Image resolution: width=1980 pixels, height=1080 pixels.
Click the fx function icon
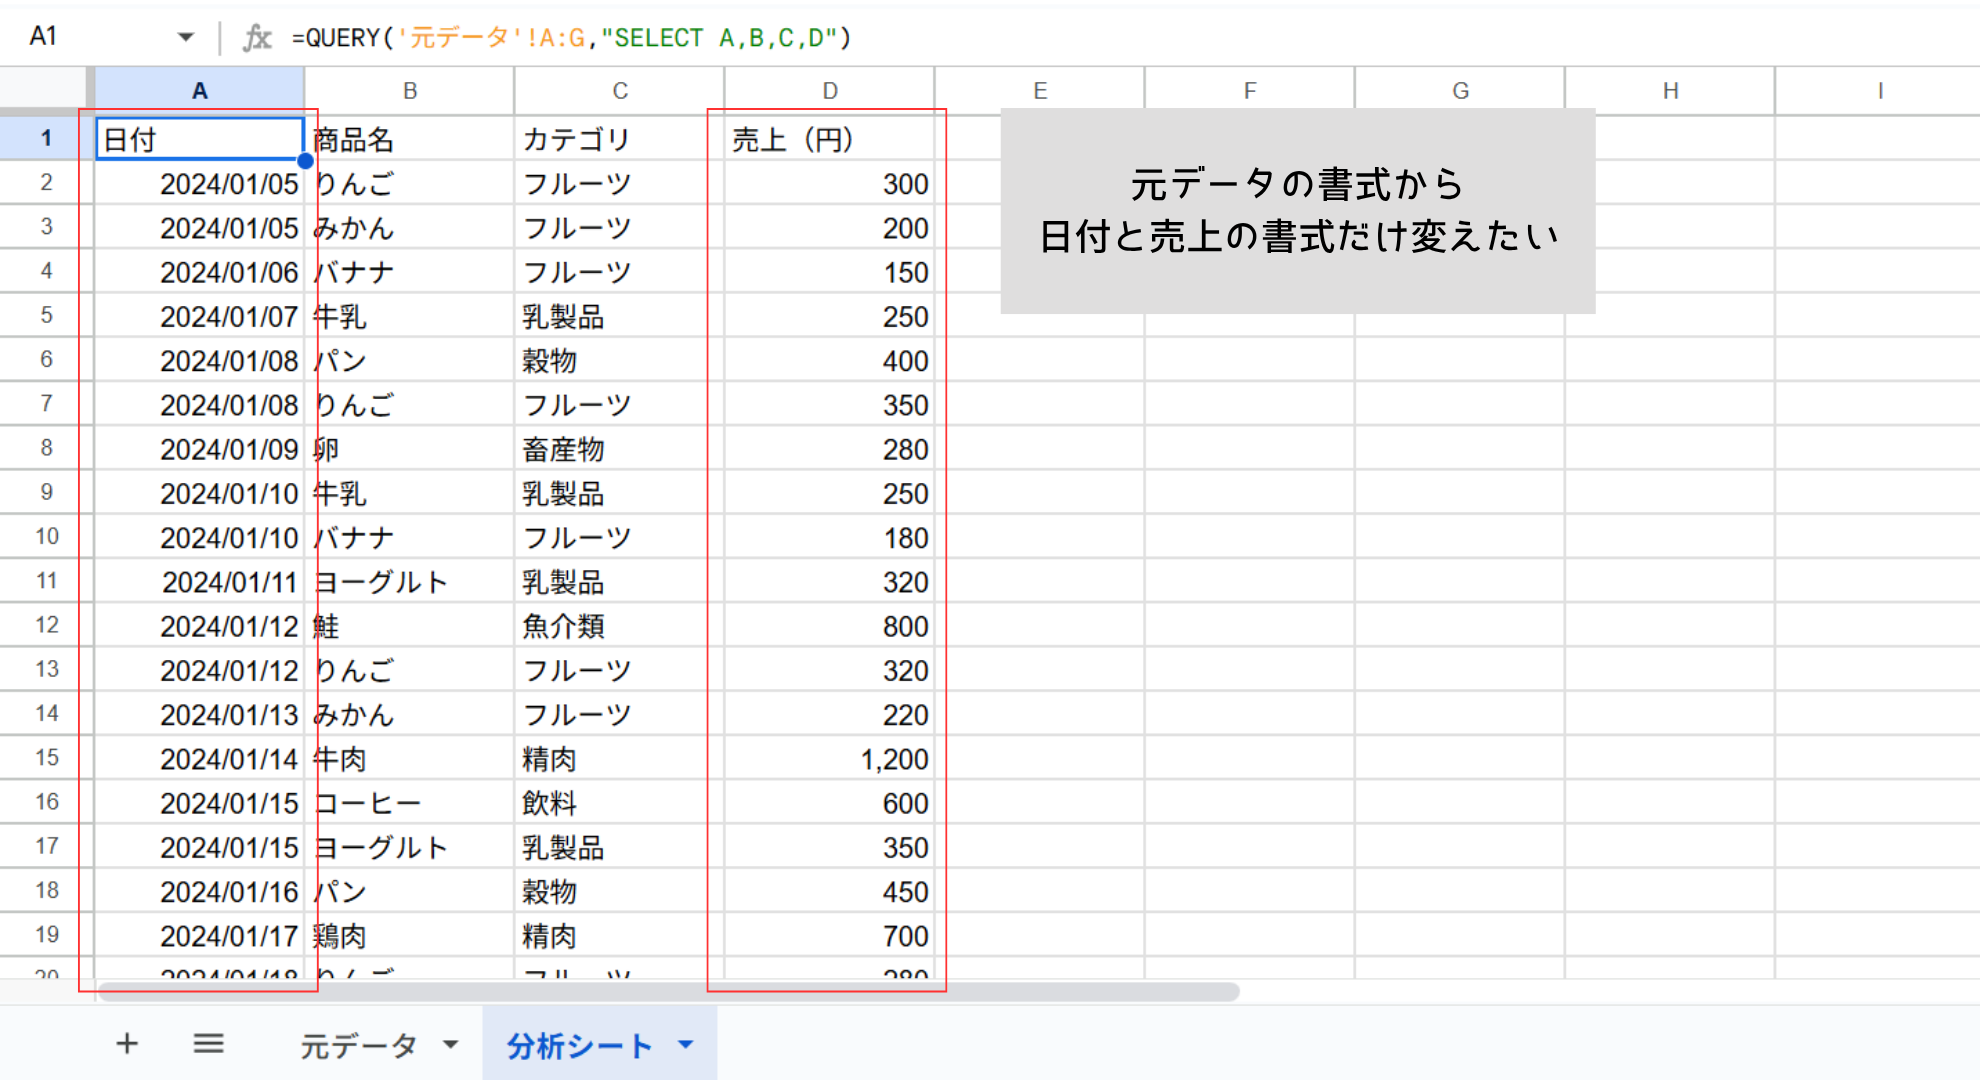tap(257, 38)
